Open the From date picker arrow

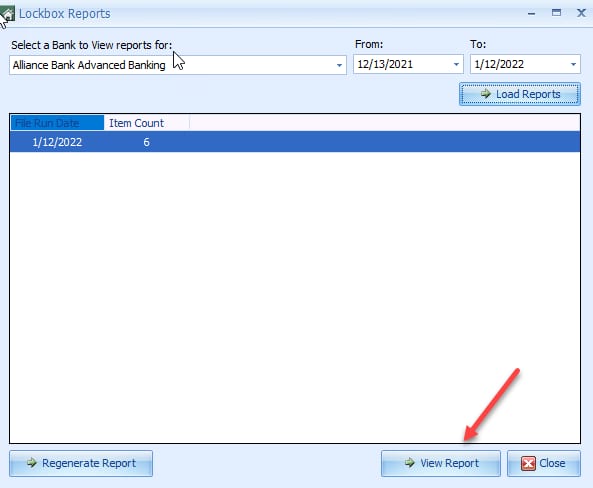[x=456, y=64]
